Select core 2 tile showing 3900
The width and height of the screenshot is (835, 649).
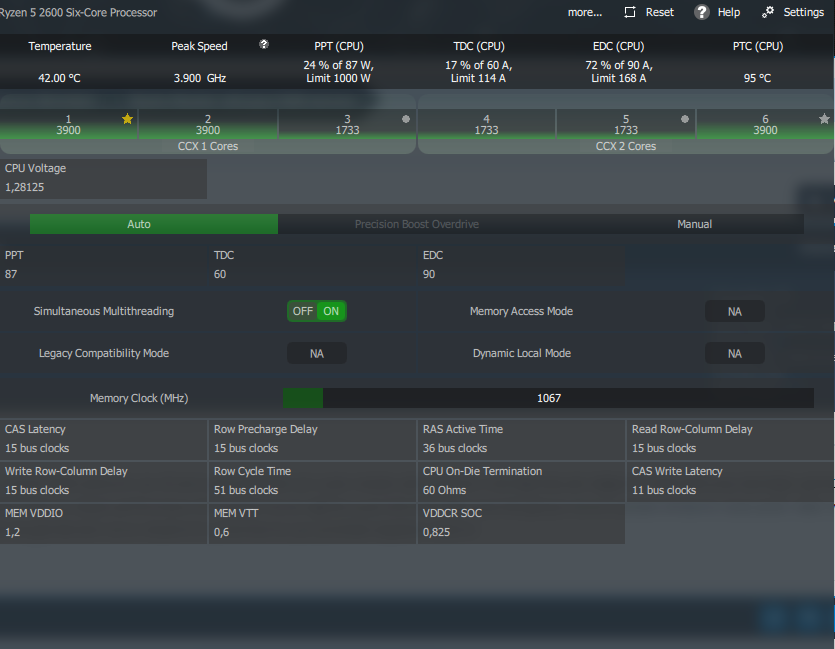(208, 125)
